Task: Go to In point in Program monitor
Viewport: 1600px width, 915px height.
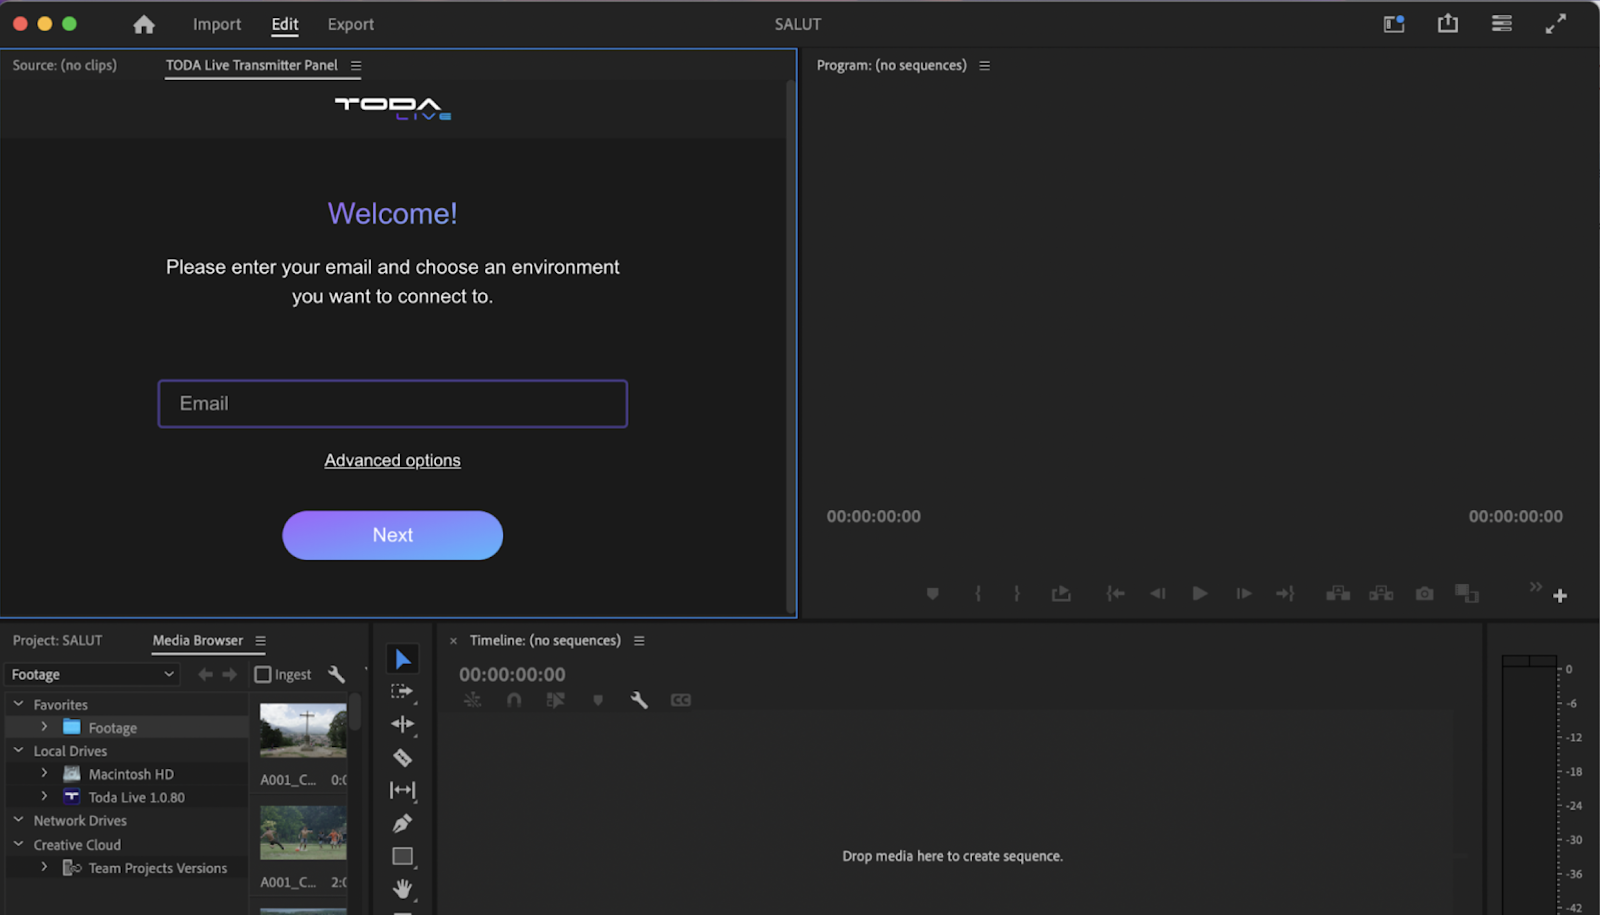Action: (x=1115, y=594)
